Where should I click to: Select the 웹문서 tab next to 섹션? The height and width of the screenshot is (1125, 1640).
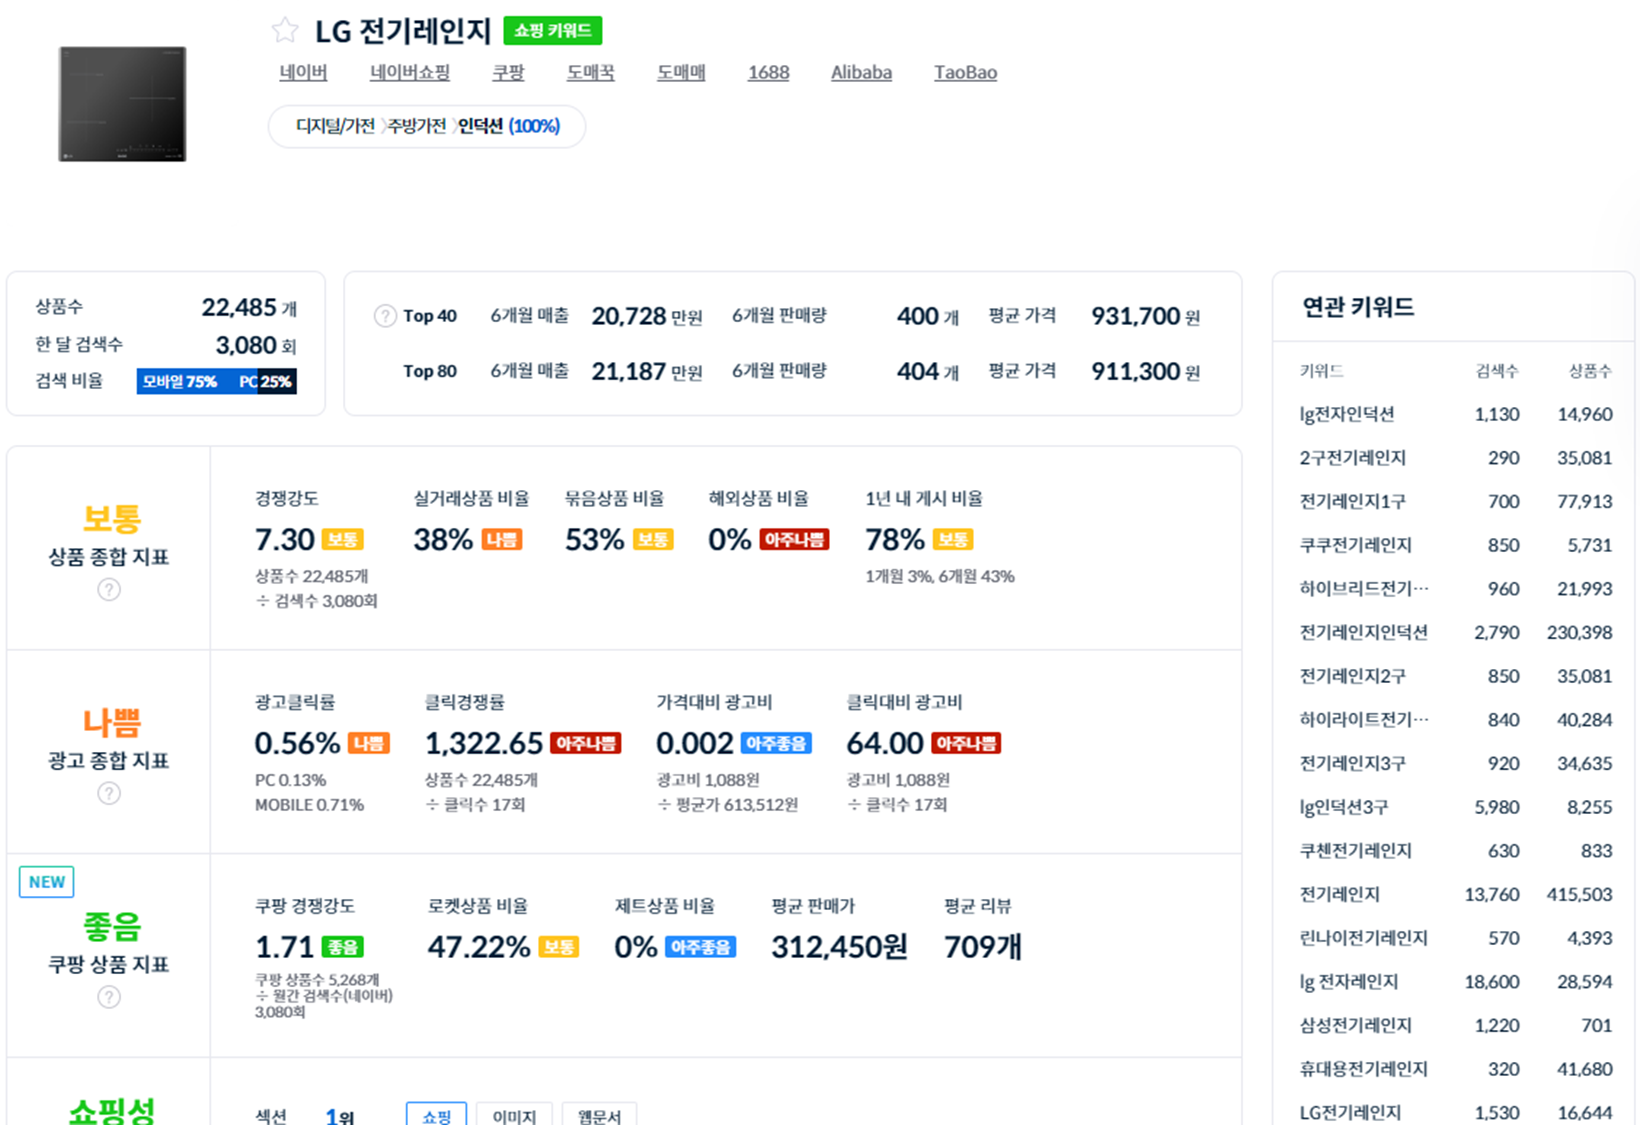point(599,1115)
